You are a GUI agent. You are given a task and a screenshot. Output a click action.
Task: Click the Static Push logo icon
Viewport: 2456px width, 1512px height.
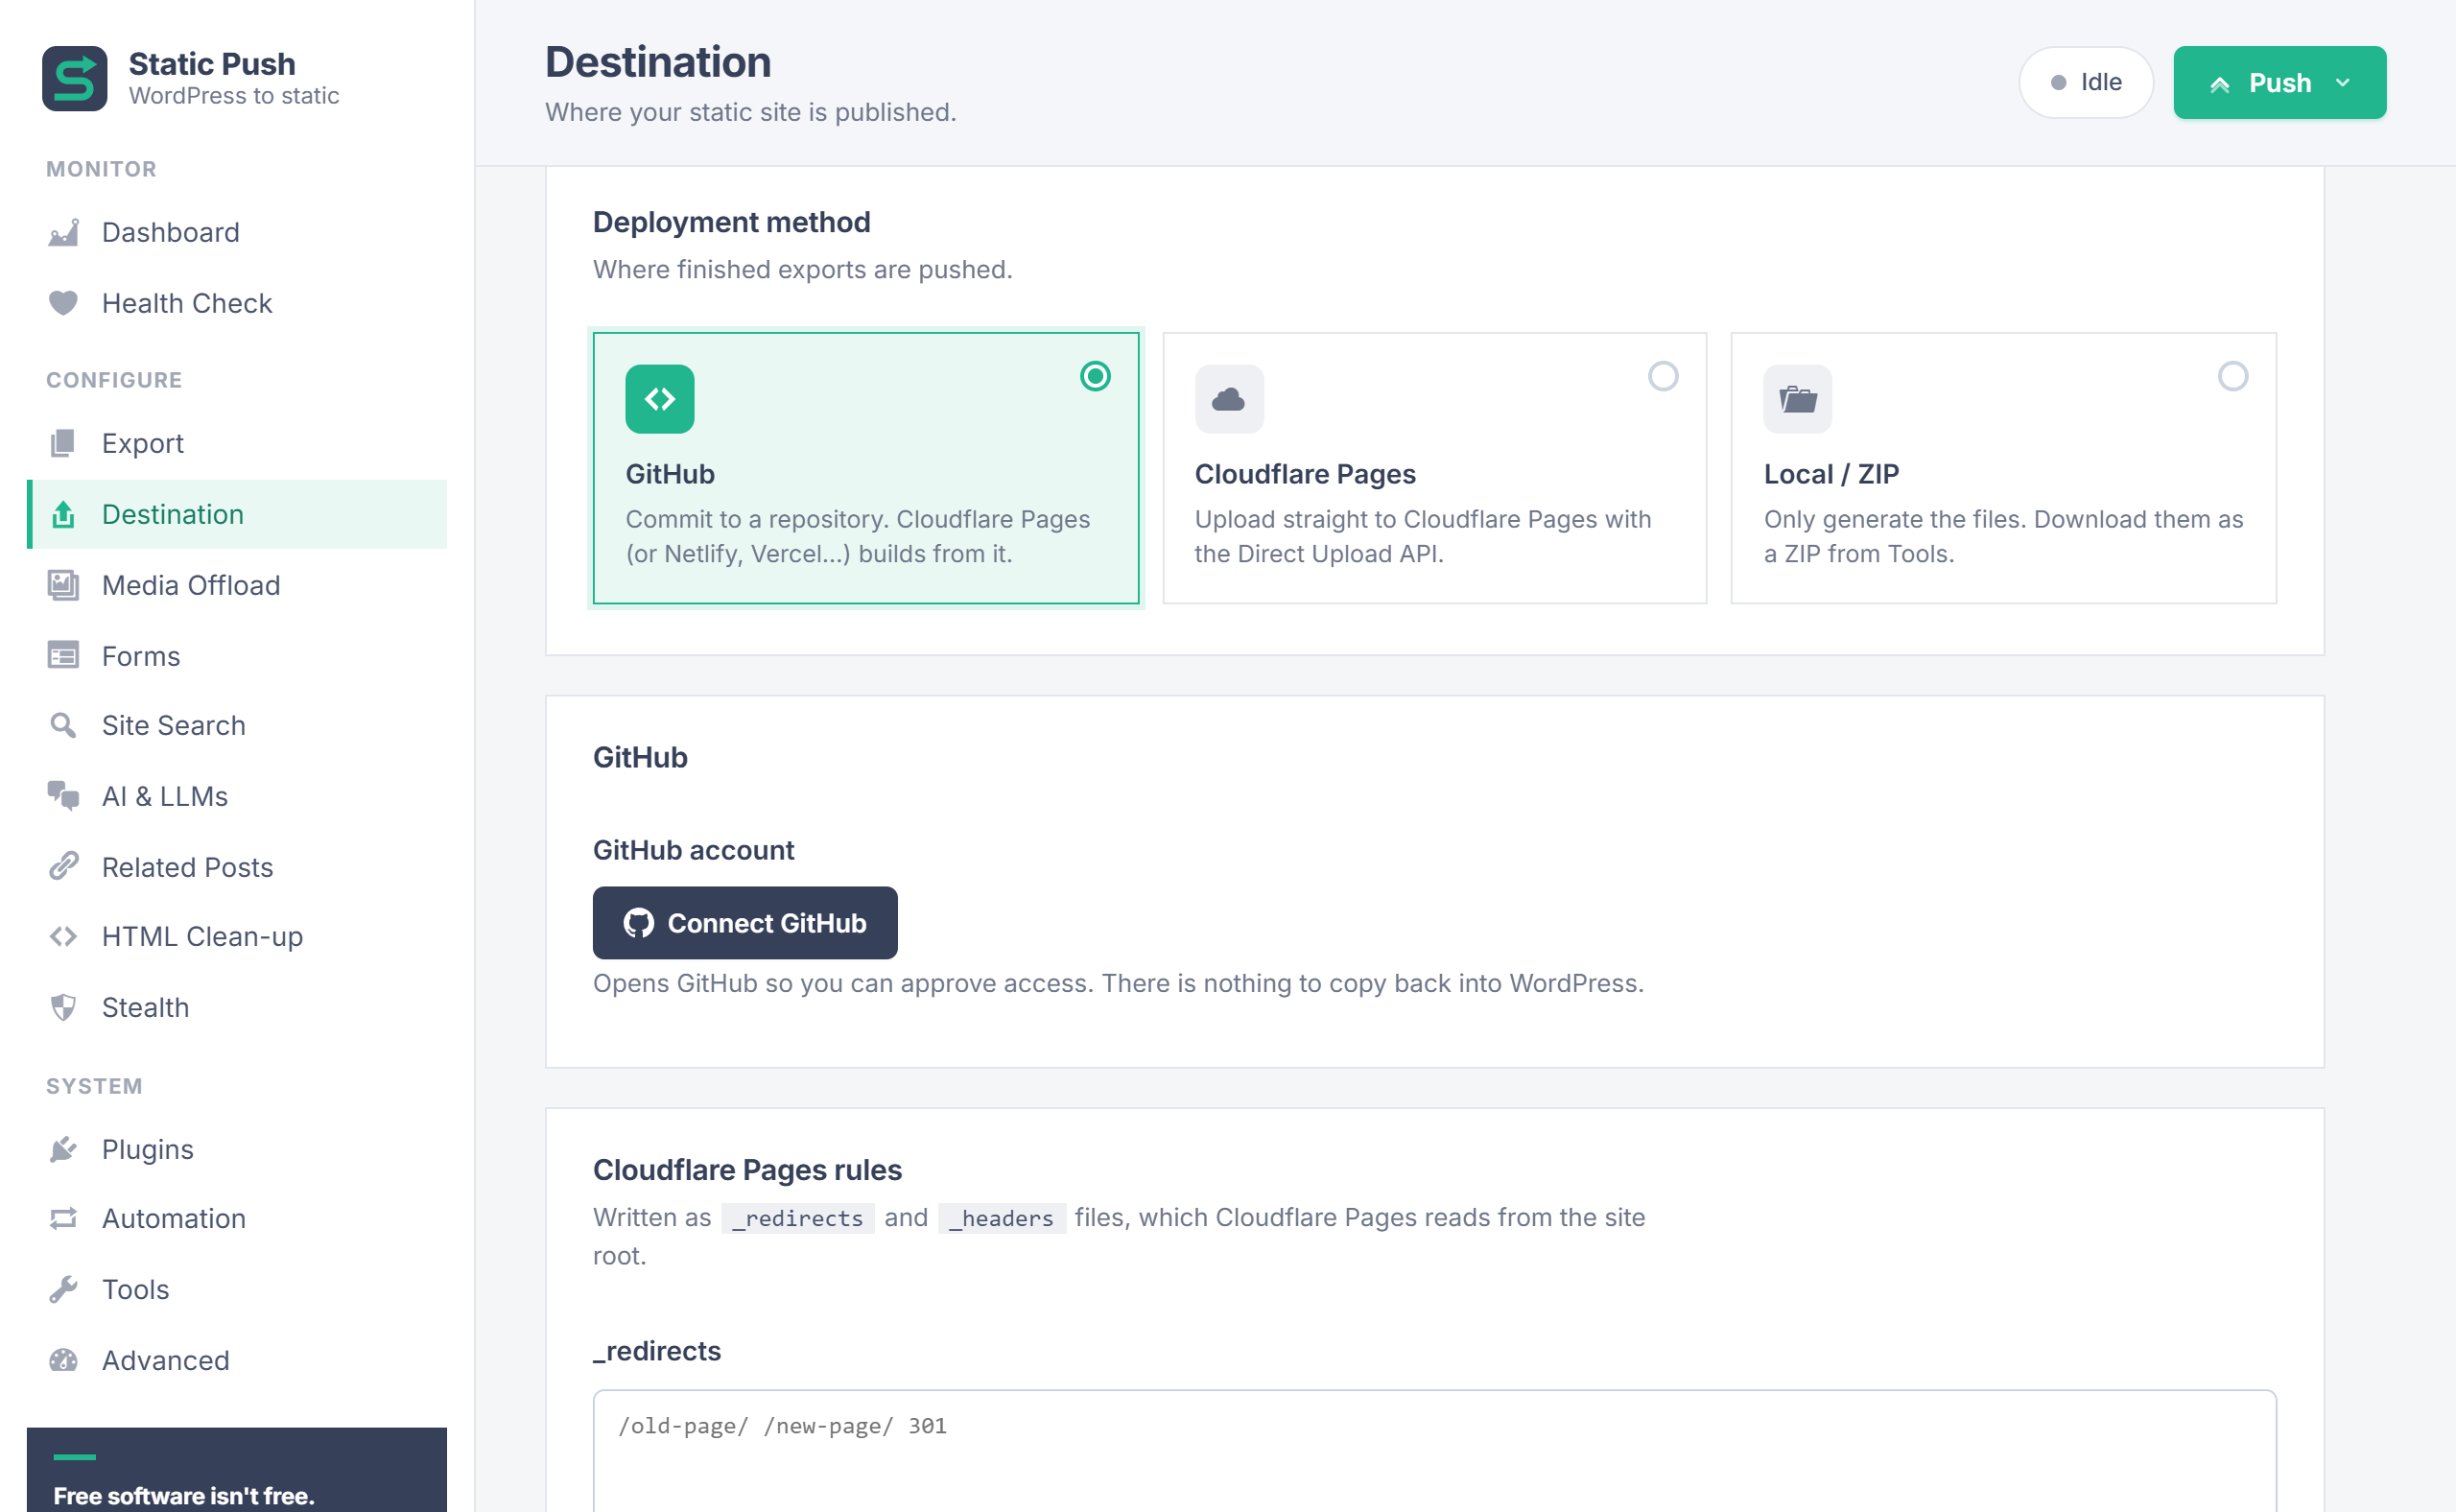point(74,78)
